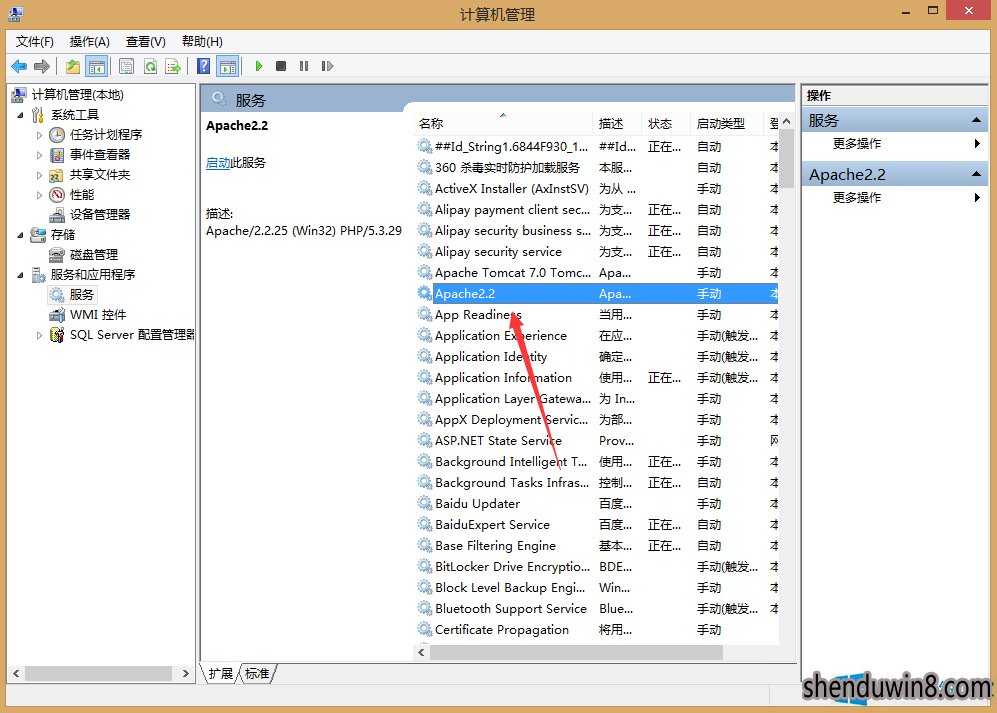The height and width of the screenshot is (713, 997).
Task: Select the Base Filtering Engine row
Action: [x=597, y=546]
